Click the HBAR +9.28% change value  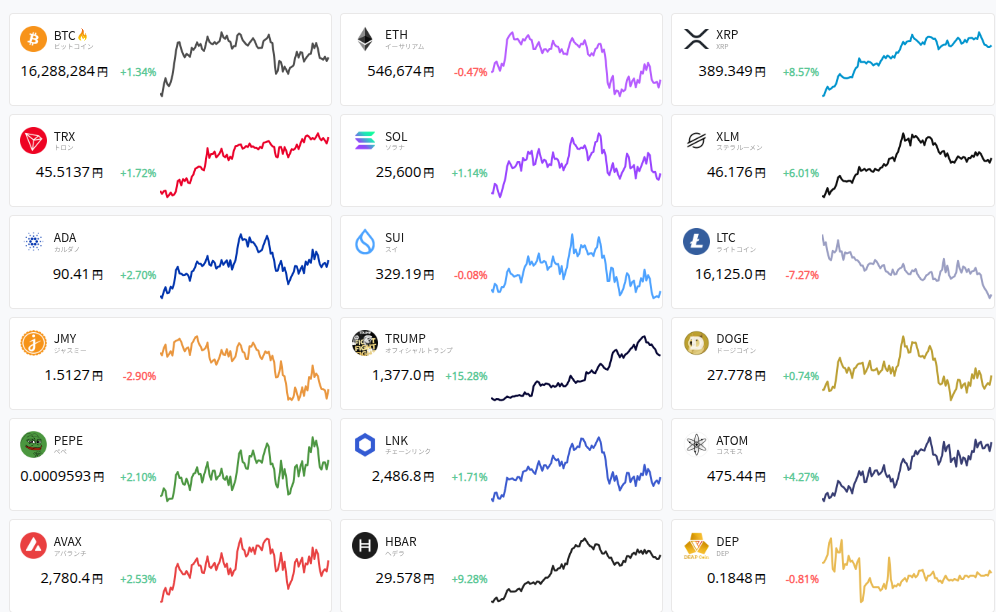[x=469, y=579]
